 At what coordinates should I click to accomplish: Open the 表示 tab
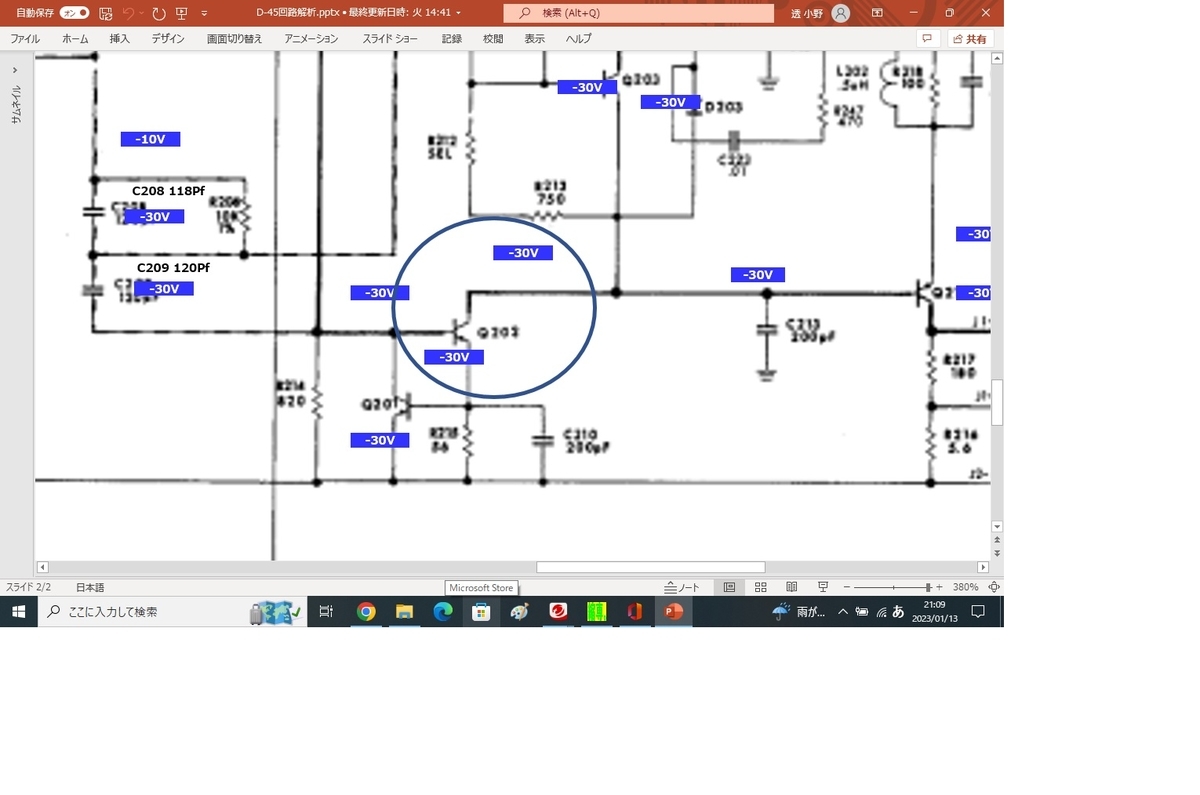pyautogui.click(x=534, y=39)
